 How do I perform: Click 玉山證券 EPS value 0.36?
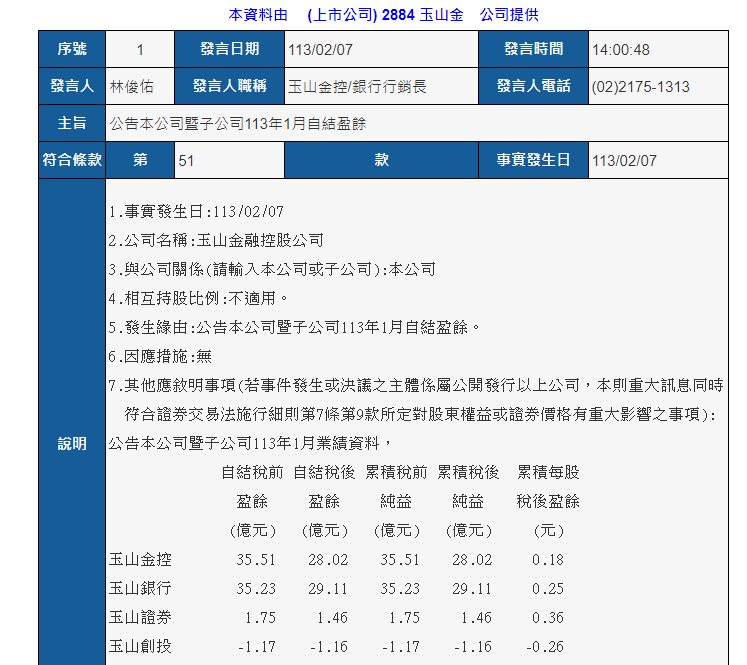coord(548,618)
